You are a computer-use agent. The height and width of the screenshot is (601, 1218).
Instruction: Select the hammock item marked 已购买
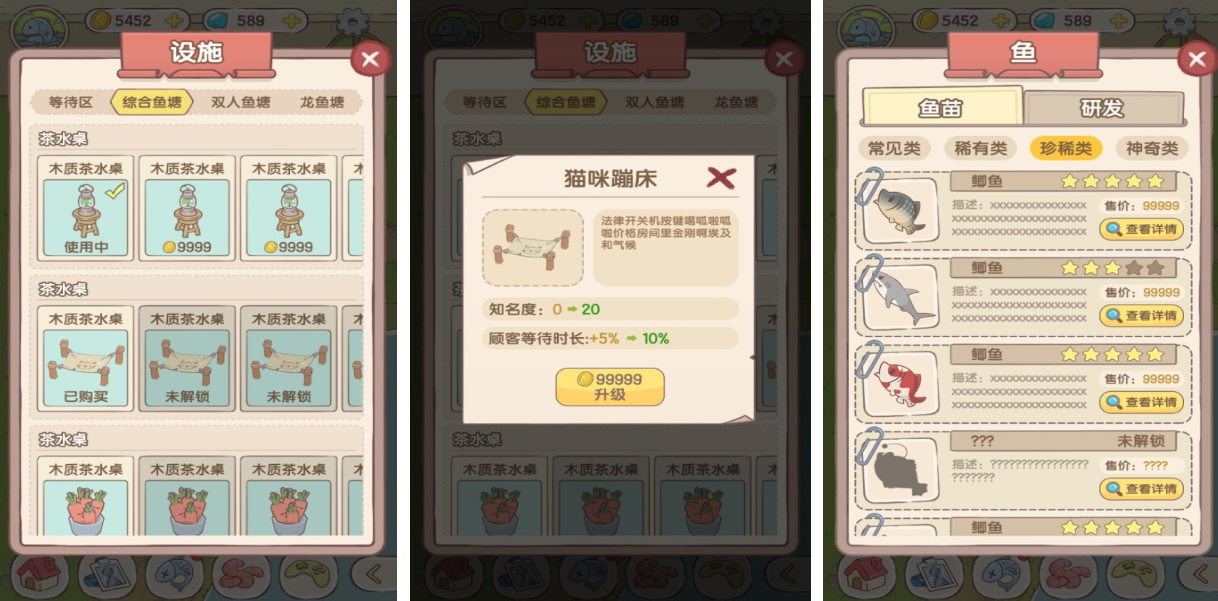pyautogui.click(x=86, y=358)
